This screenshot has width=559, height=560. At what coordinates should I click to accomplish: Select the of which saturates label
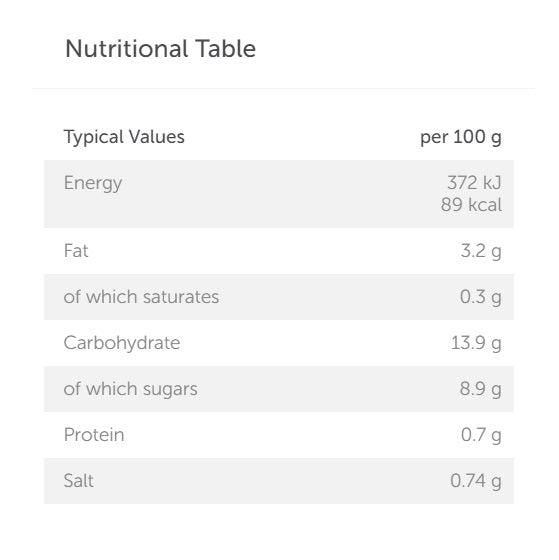coord(141,297)
